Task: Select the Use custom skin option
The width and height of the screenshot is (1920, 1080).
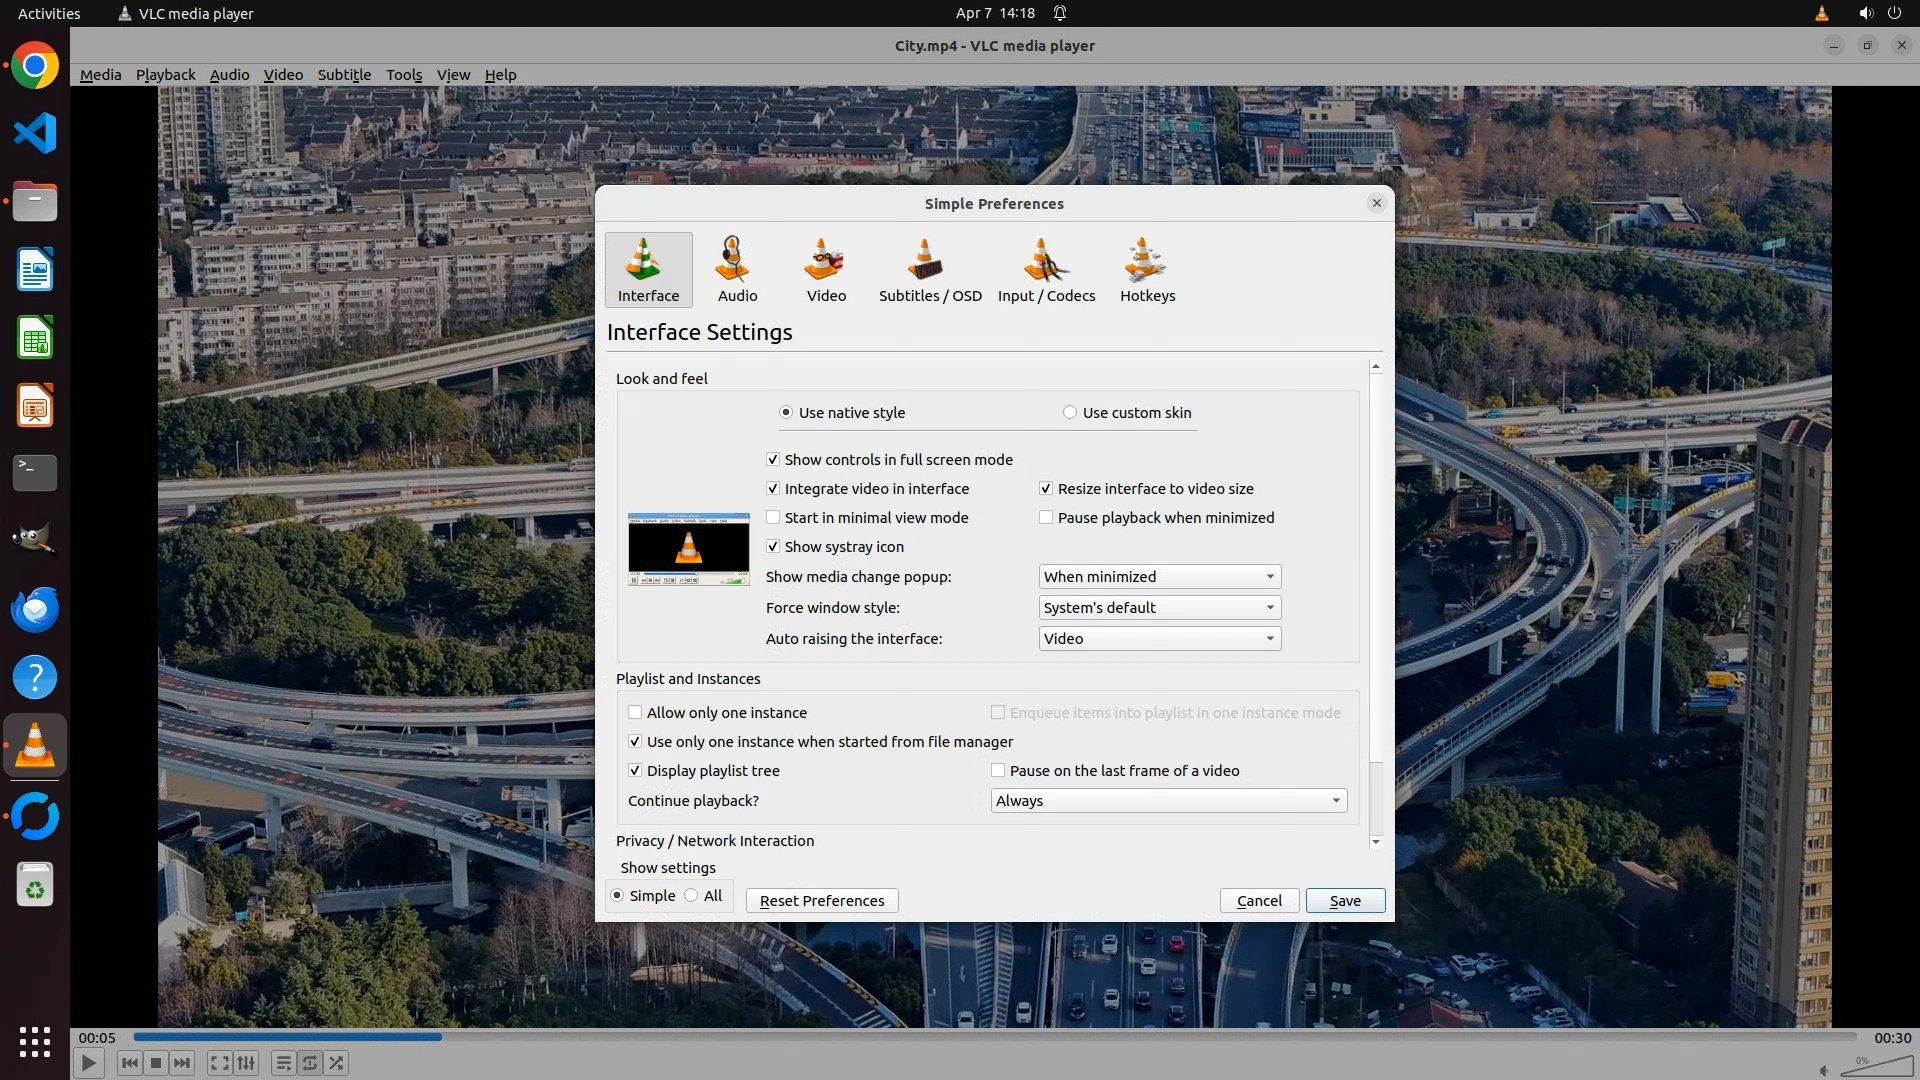Action: click(x=1070, y=413)
